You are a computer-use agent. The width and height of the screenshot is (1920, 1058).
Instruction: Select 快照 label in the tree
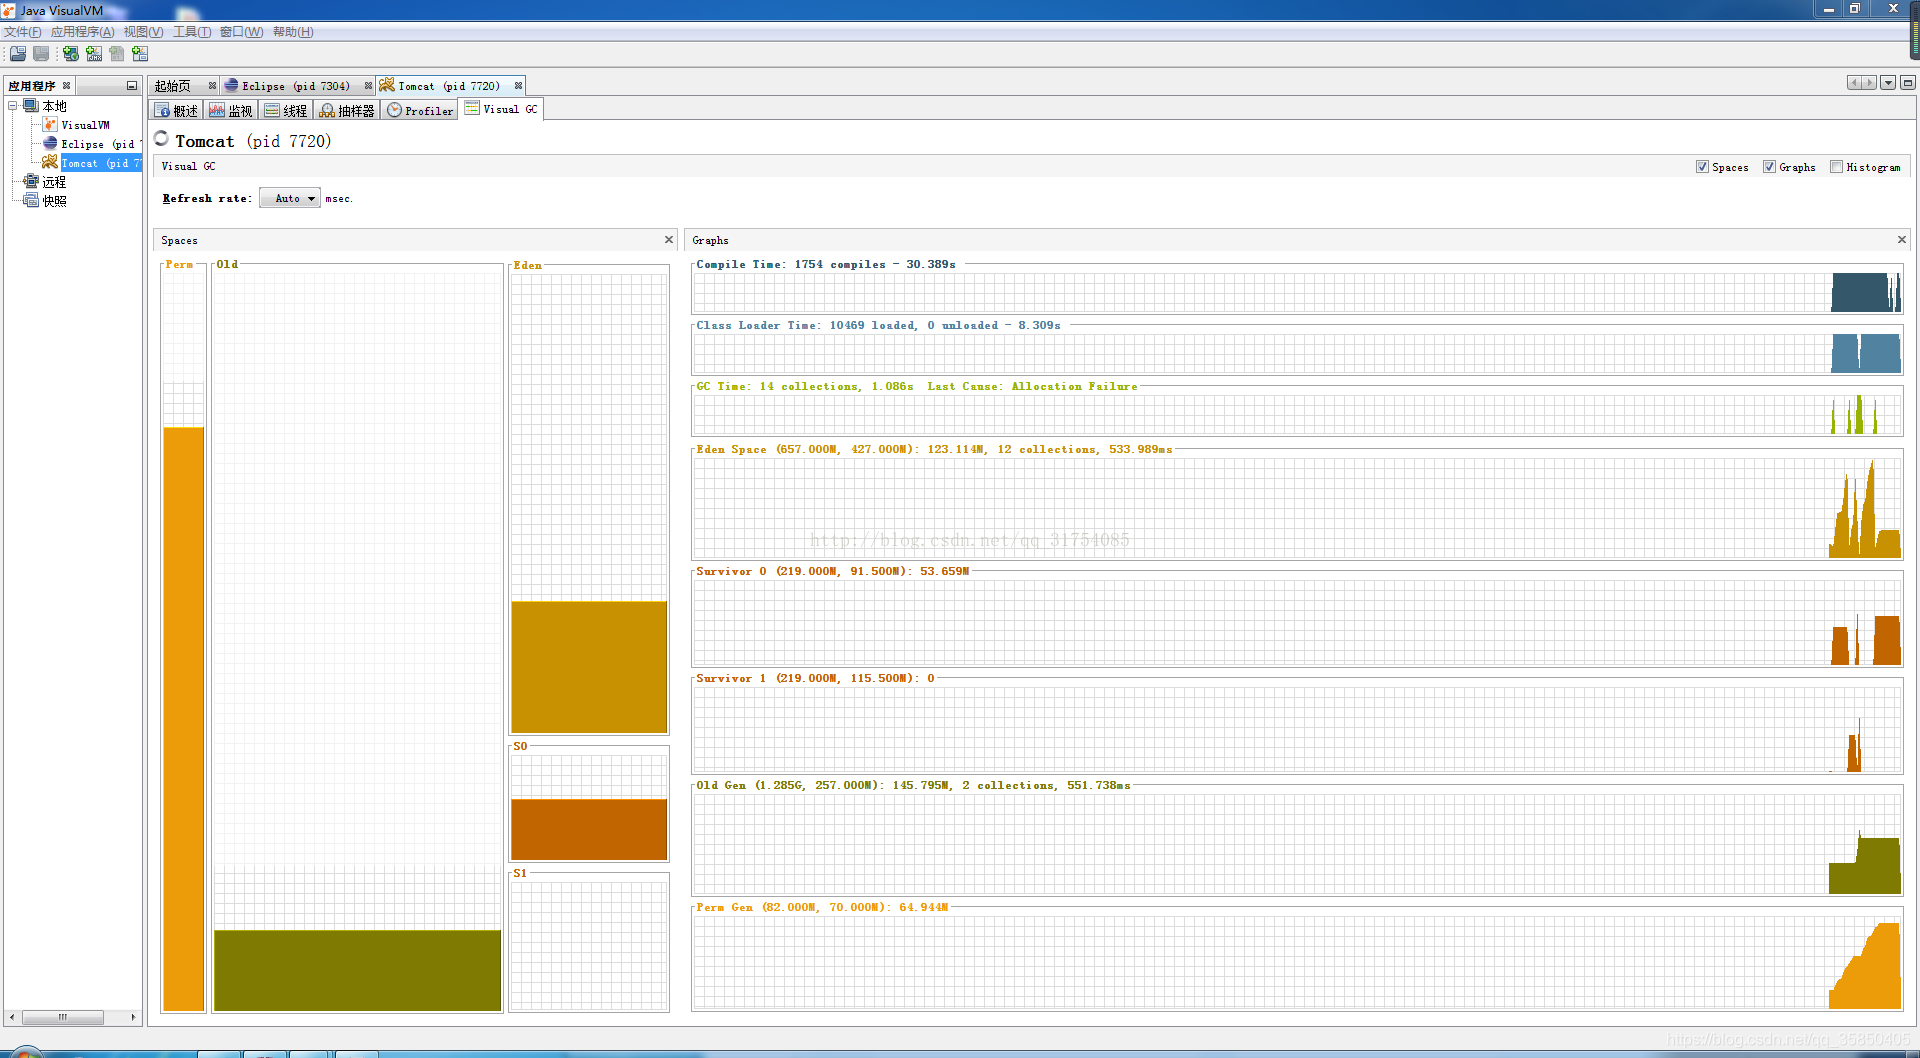tap(54, 201)
